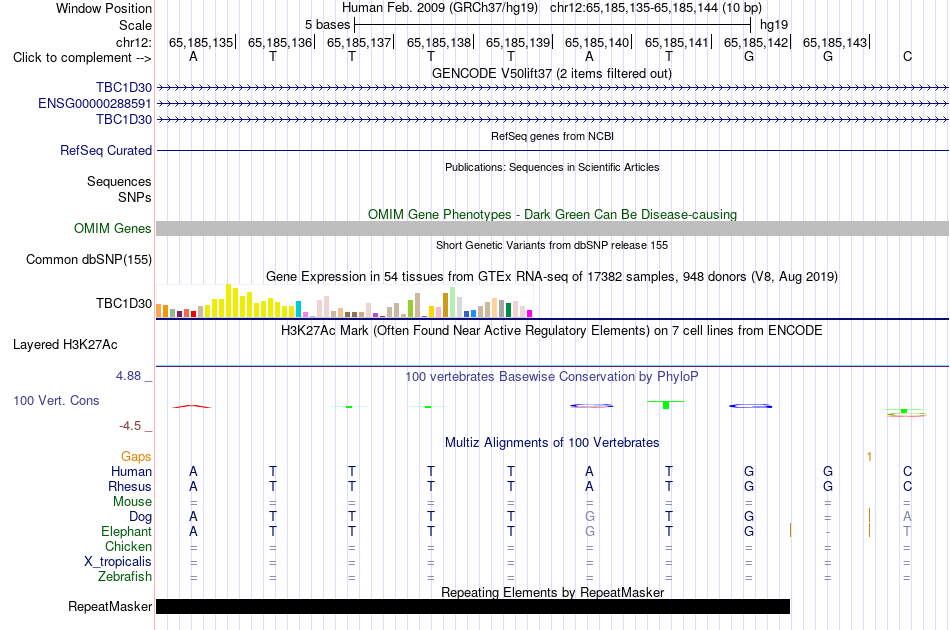Viewport: 950px width, 630px height.
Task: Open the RefSeq Curated track label
Action: coord(105,150)
